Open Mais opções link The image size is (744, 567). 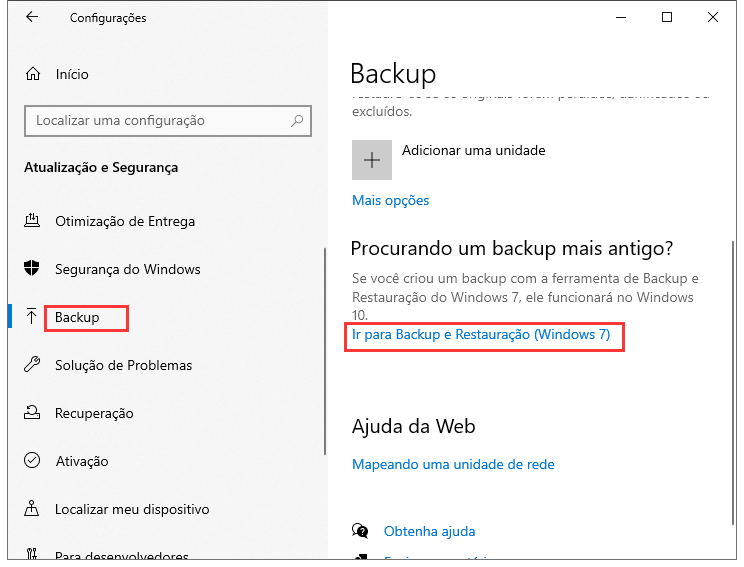[390, 200]
